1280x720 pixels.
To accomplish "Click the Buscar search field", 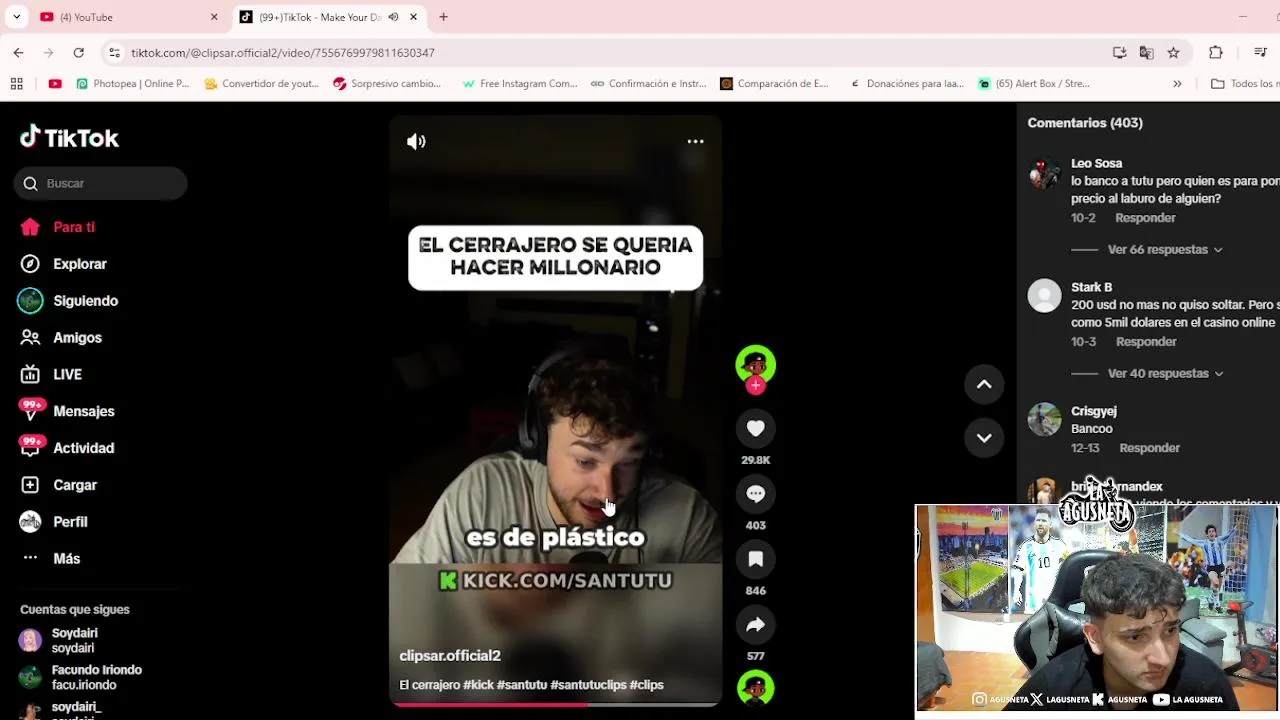I will 100,183.
